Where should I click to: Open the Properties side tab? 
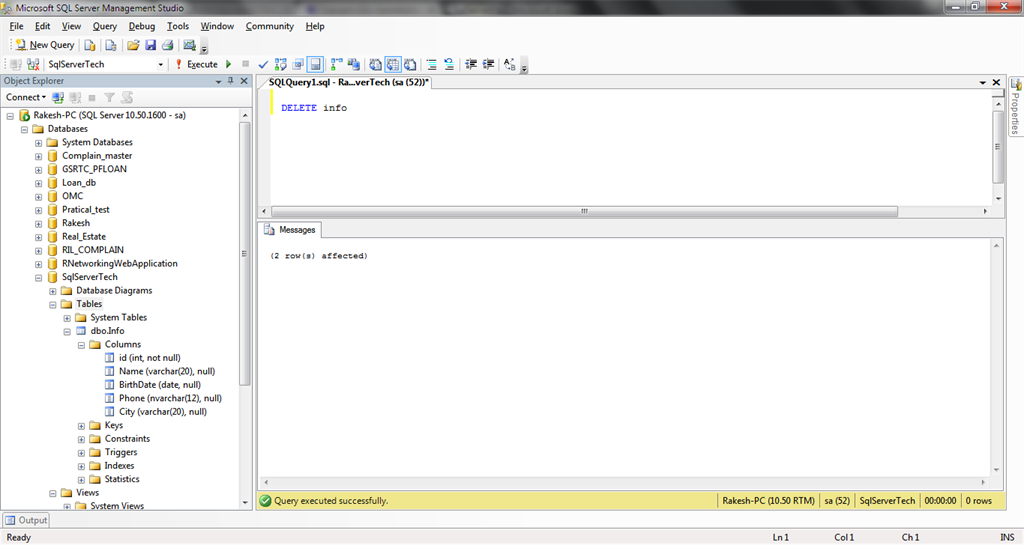(1016, 106)
